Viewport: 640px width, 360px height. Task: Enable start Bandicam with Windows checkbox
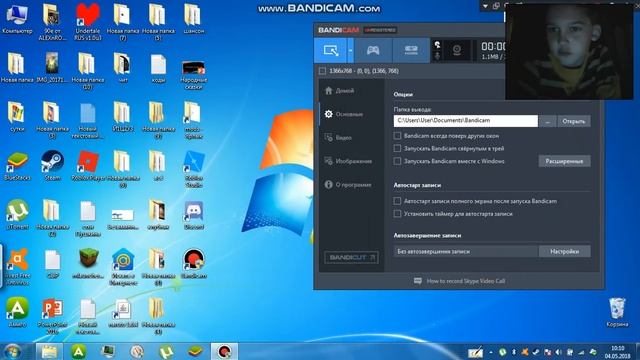pos(397,161)
